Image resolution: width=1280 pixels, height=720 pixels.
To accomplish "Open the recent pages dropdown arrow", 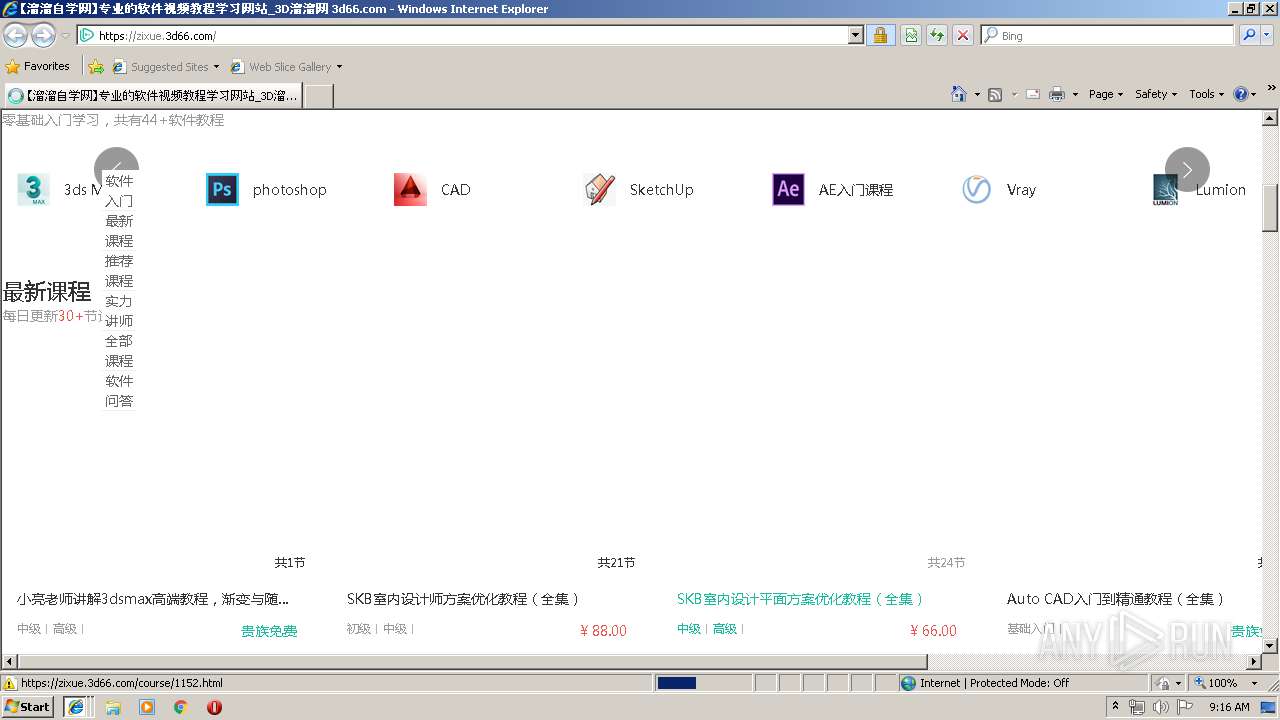I will coord(65,35).
